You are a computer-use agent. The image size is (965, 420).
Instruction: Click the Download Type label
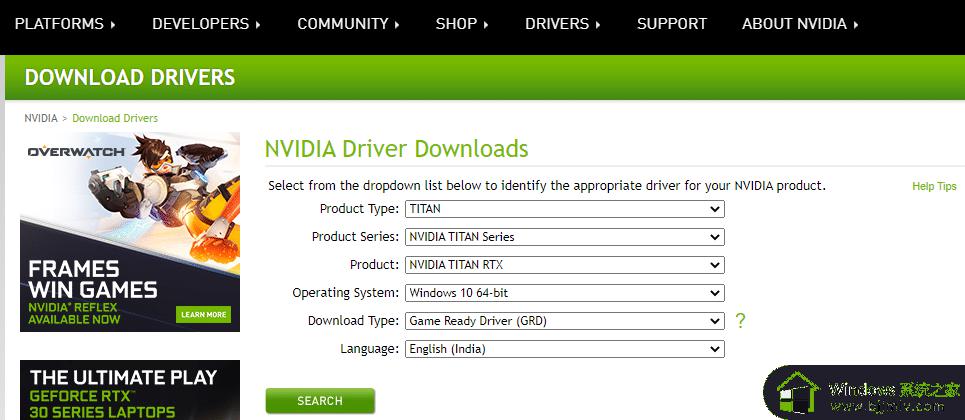click(x=353, y=321)
